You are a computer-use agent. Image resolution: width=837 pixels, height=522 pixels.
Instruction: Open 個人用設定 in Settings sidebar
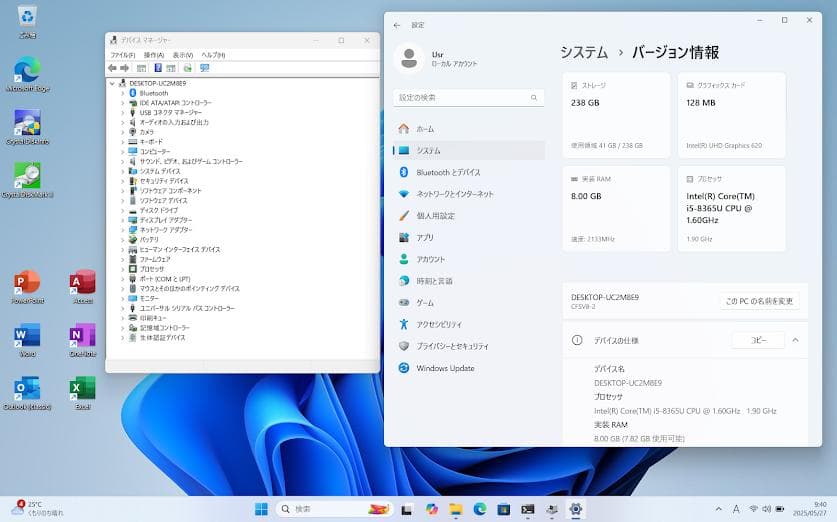click(x=469, y=216)
